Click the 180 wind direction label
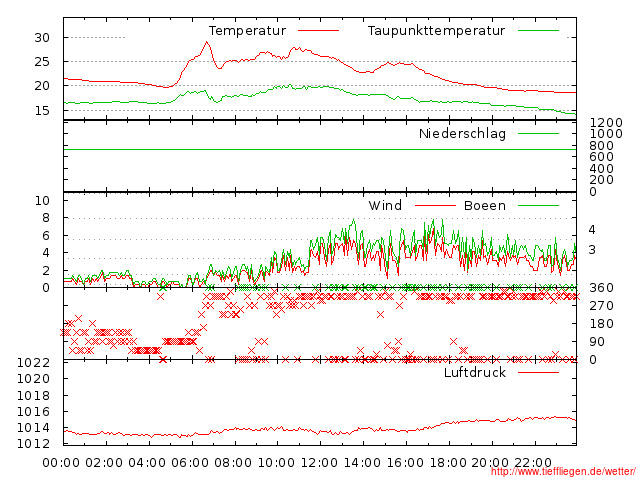Image resolution: width=640 pixels, height=480 pixels. tap(602, 324)
